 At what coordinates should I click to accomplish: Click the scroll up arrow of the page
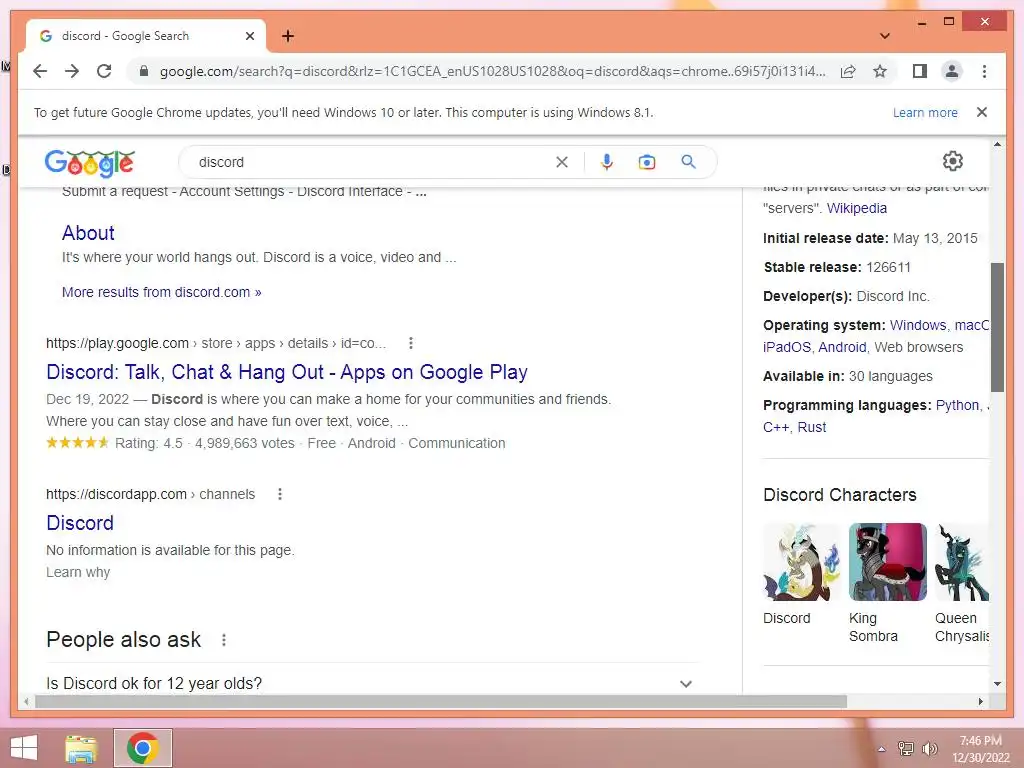pos(997,144)
